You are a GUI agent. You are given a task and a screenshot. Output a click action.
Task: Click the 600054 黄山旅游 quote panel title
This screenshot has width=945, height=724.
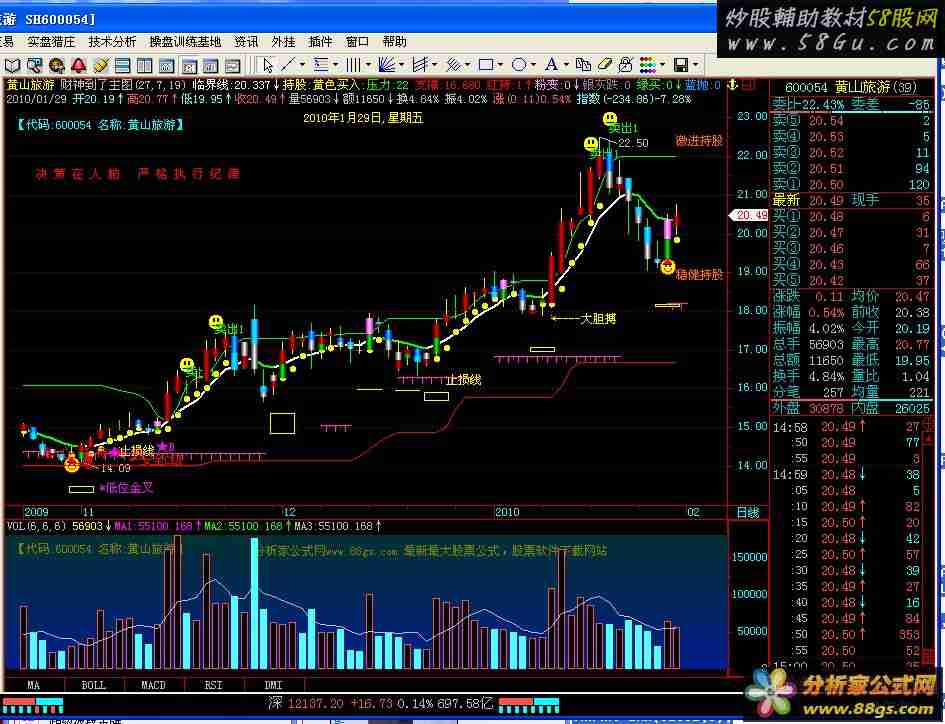[x=850, y=87]
